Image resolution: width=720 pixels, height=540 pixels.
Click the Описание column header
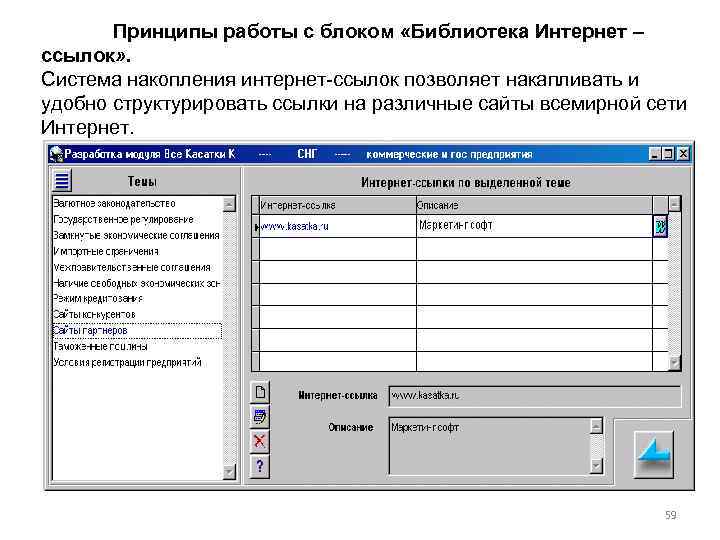pyautogui.click(x=534, y=205)
